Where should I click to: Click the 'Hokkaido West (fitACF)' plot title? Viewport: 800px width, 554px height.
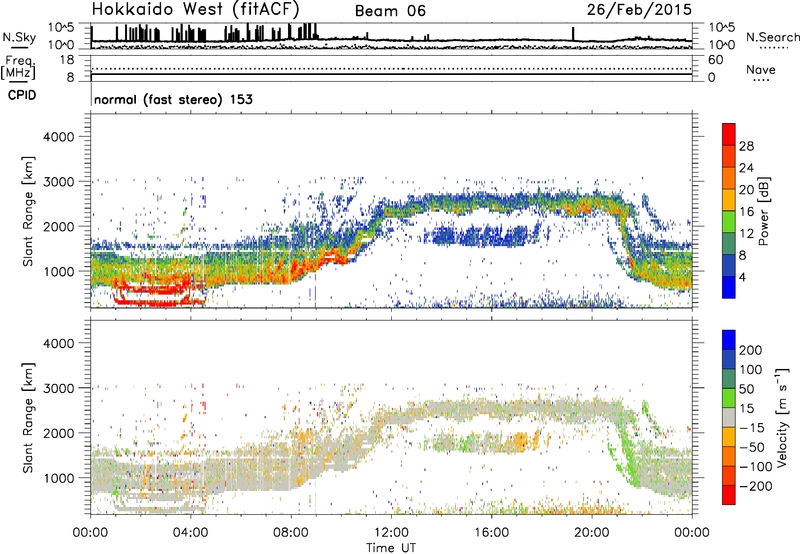(x=195, y=9)
